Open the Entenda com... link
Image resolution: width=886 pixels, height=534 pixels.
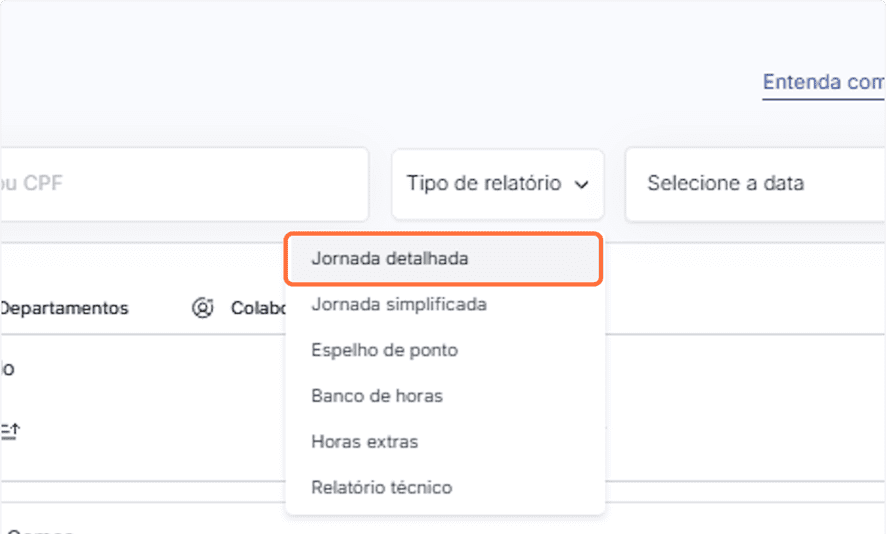[823, 82]
